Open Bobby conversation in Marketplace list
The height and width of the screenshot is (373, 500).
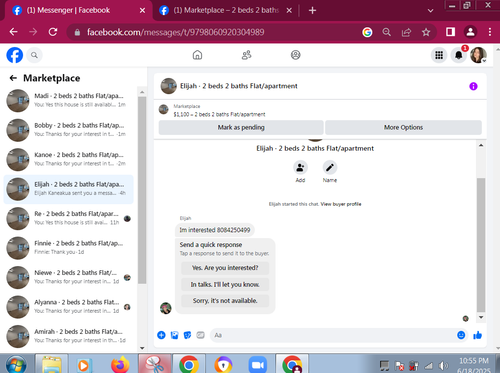[x=69, y=130]
